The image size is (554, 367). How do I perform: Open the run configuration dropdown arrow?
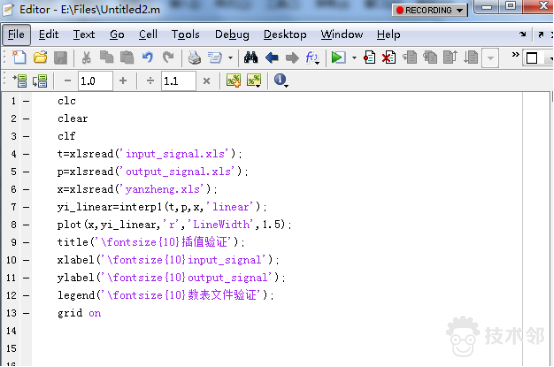[x=354, y=58]
